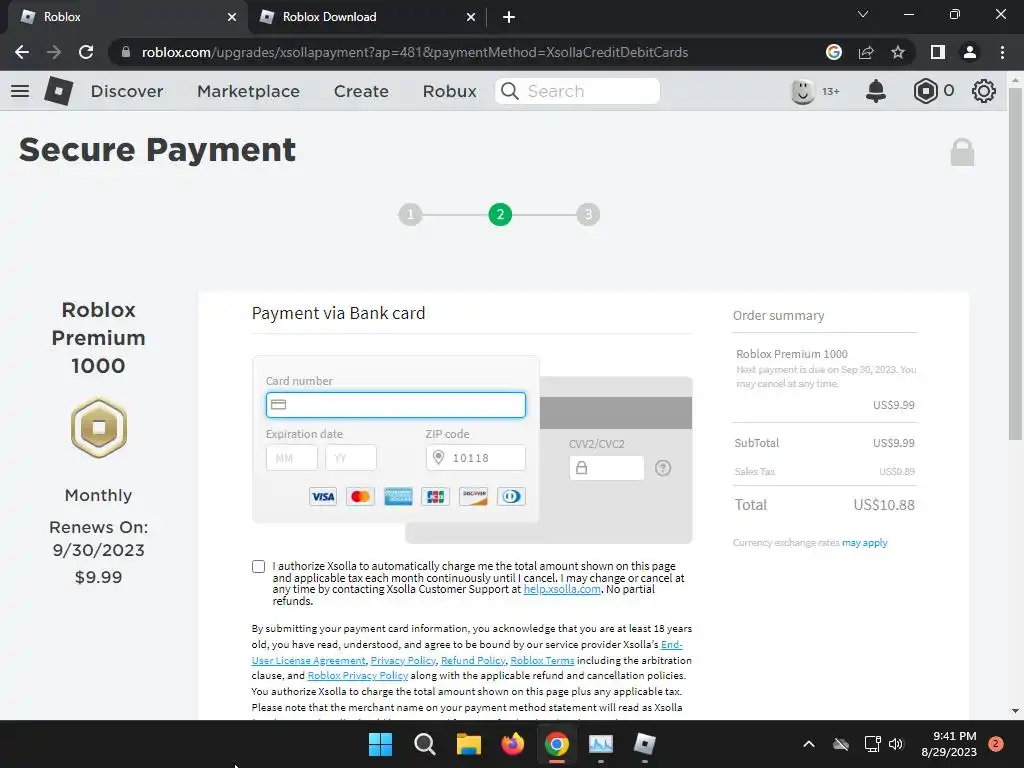Focus the MM expiration month field

[x=292, y=458]
